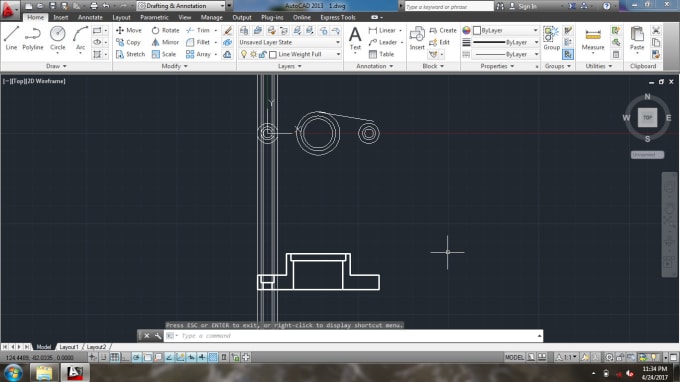Insert a Table annotation
Screen dimensions: 680x382
pyautogui.click(x=381, y=54)
